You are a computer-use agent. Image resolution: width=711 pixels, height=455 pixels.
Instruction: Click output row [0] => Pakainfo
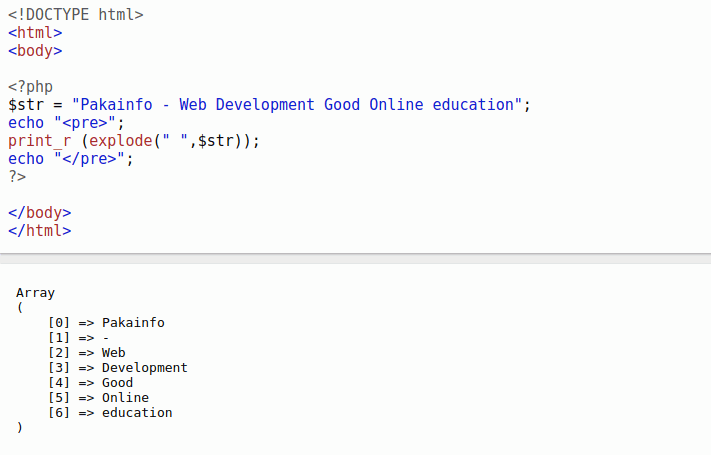pos(107,323)
